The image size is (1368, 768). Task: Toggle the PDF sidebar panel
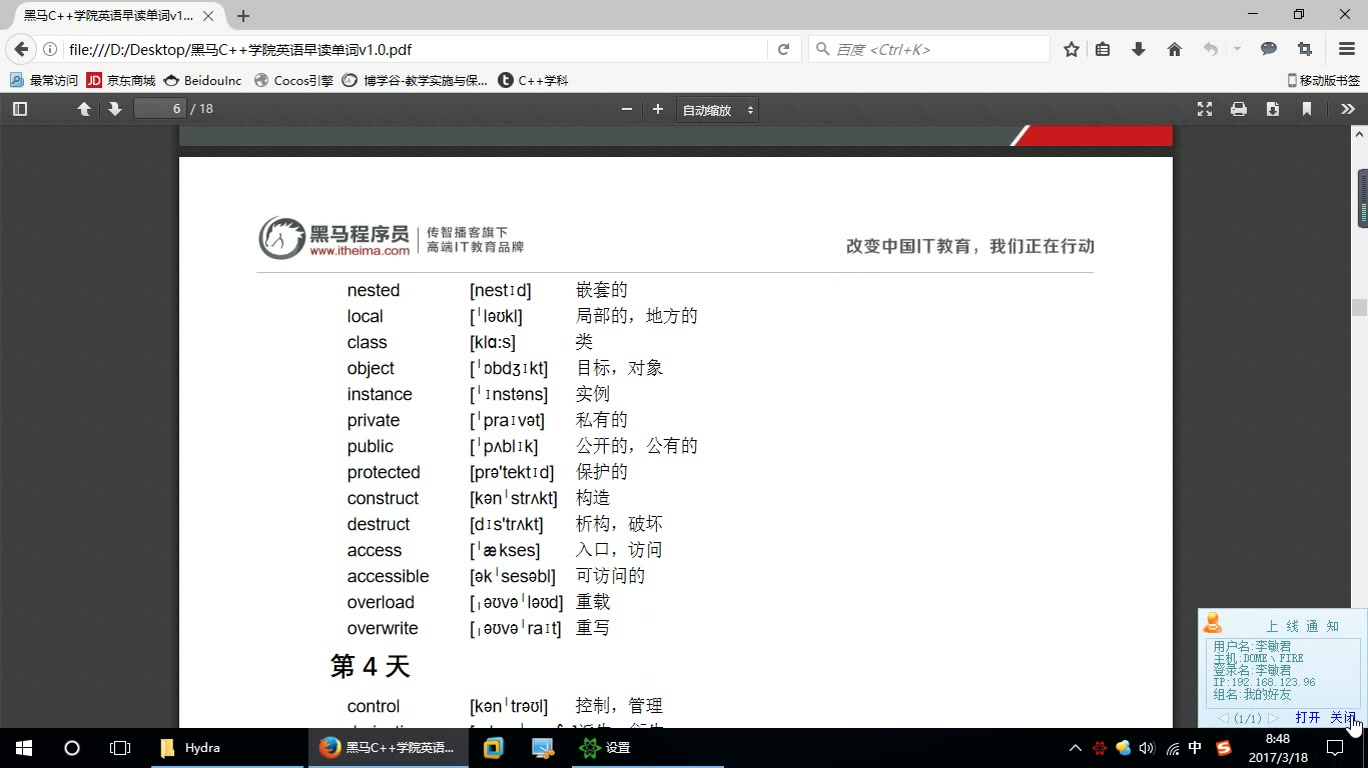19,109
